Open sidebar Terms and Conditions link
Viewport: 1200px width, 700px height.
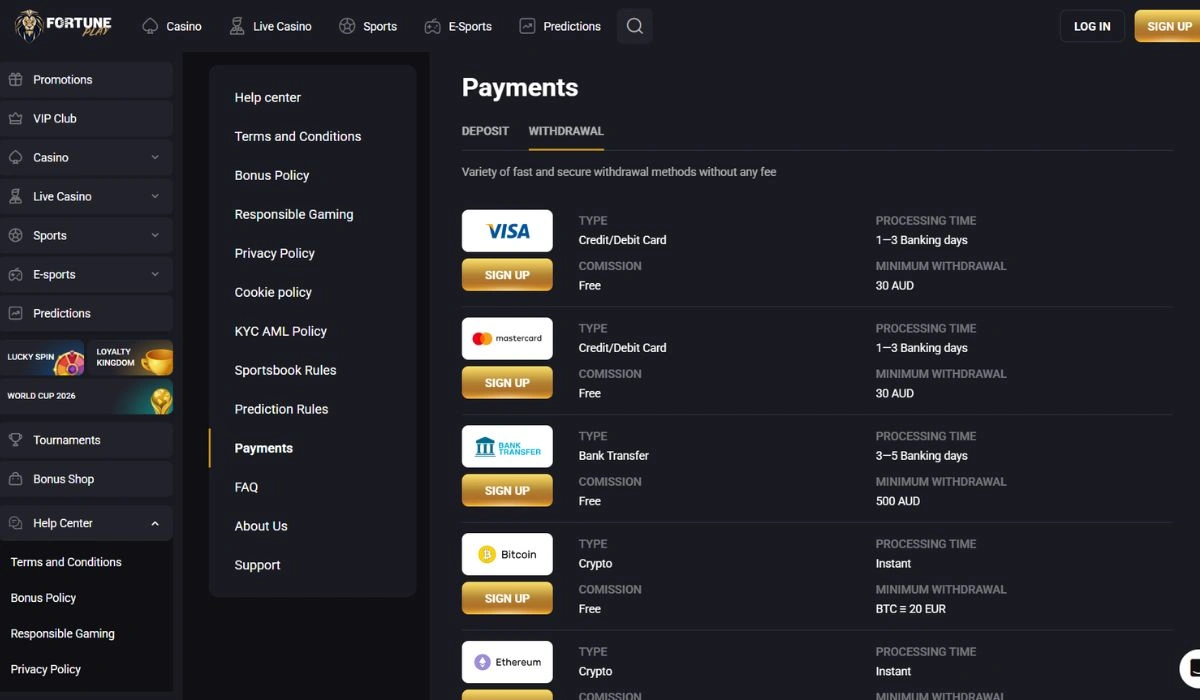pyautogui.click(x=66, y=562)
